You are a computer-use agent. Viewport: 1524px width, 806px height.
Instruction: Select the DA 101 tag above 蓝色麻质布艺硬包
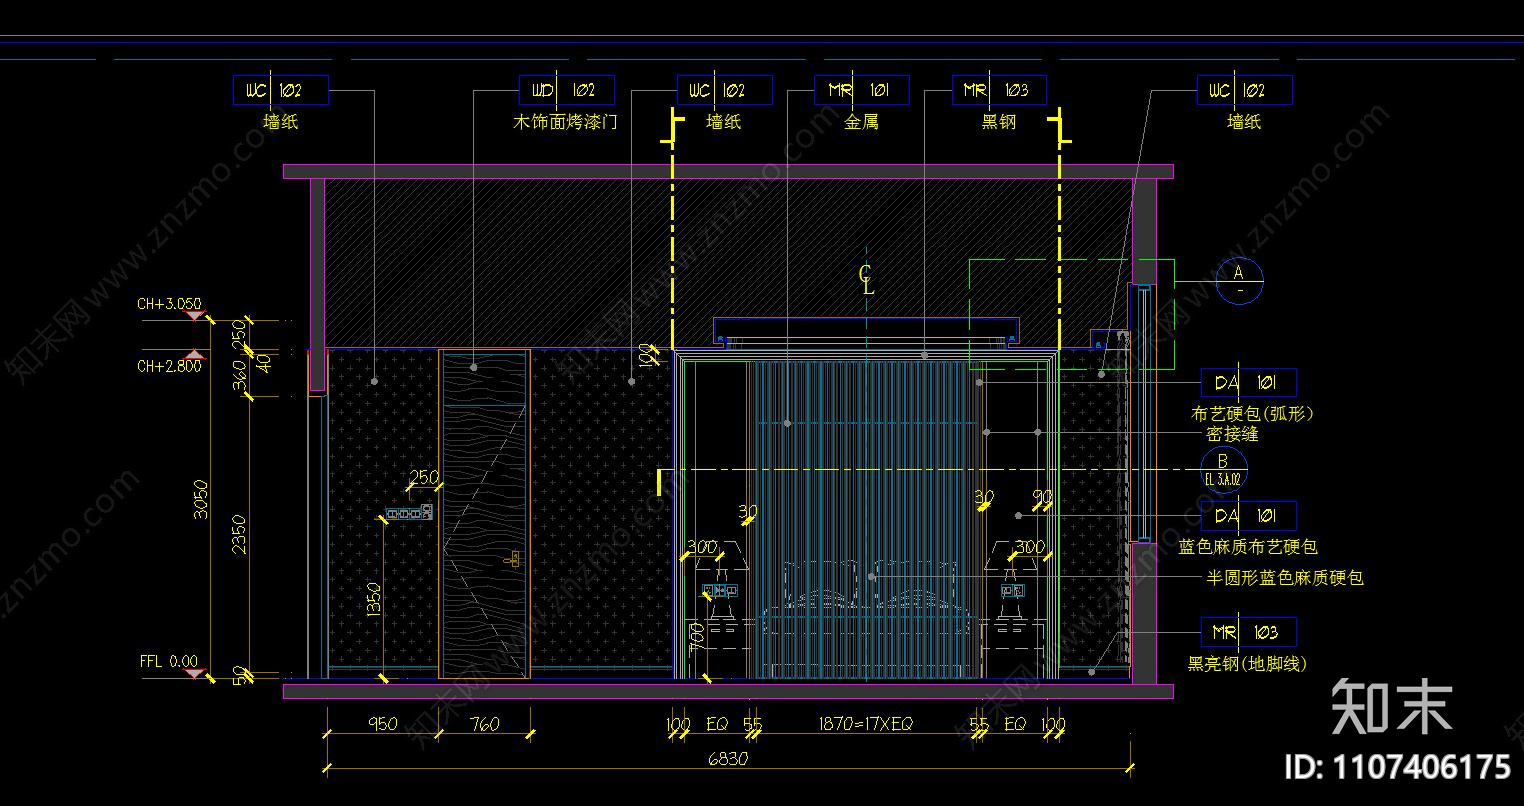tap(1248, 516)
